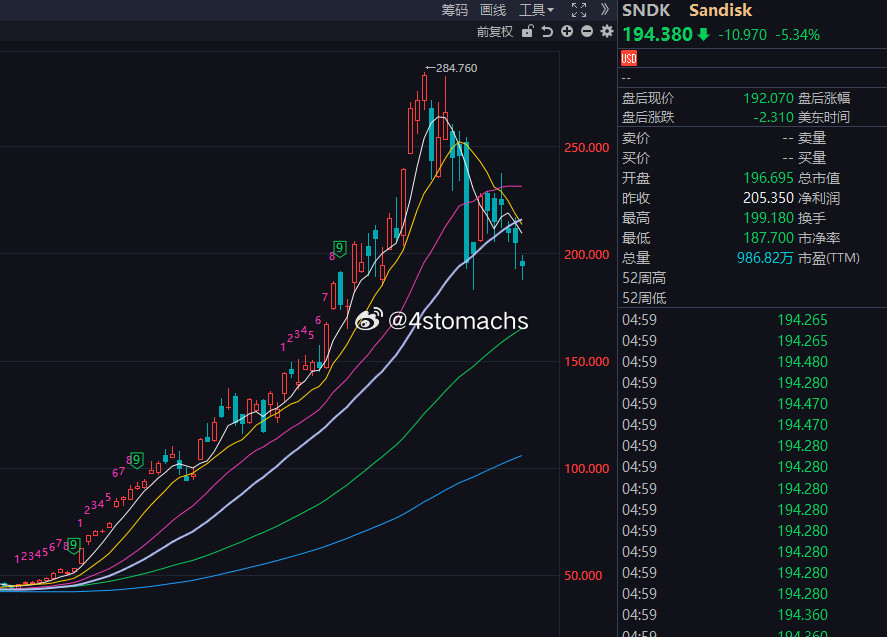Click the Sandisk company name
The height and width of the screenshot is (637, 887).
pos(720,10)
